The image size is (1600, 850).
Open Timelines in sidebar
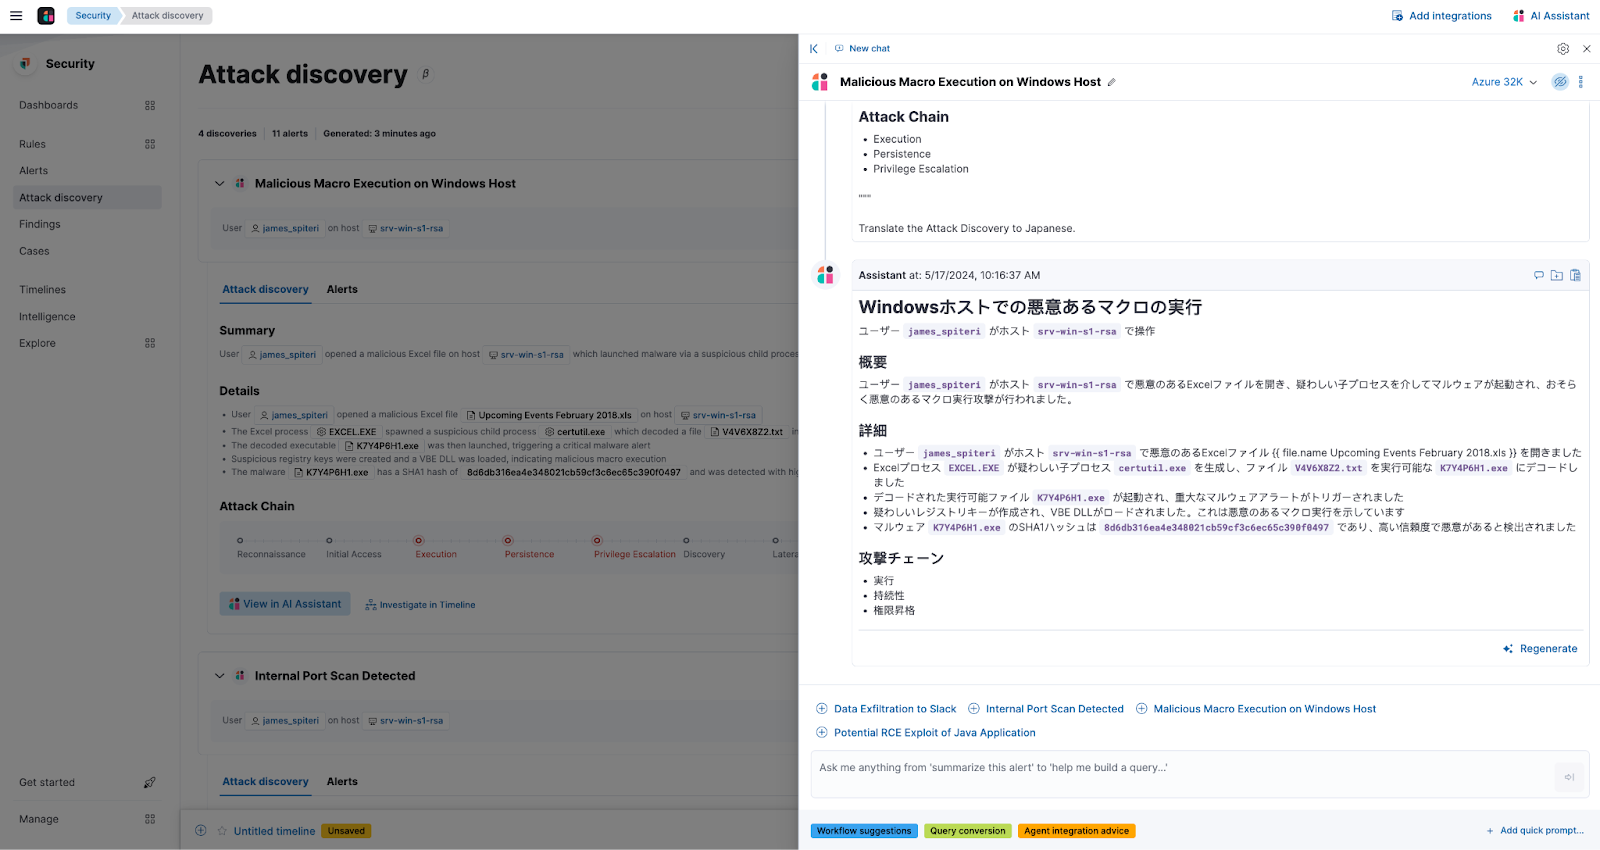(42, 290)
